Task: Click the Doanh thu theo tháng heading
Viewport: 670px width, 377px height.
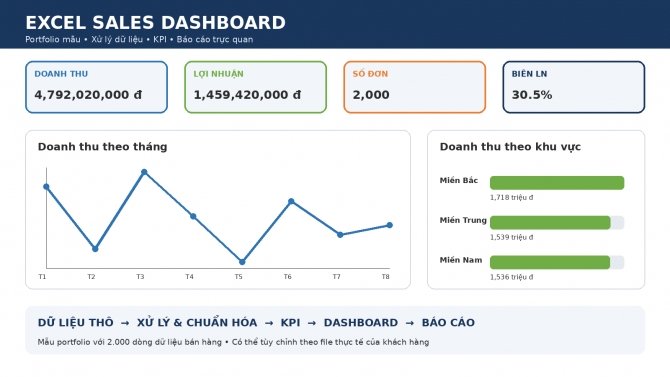Action: (103, 147)
